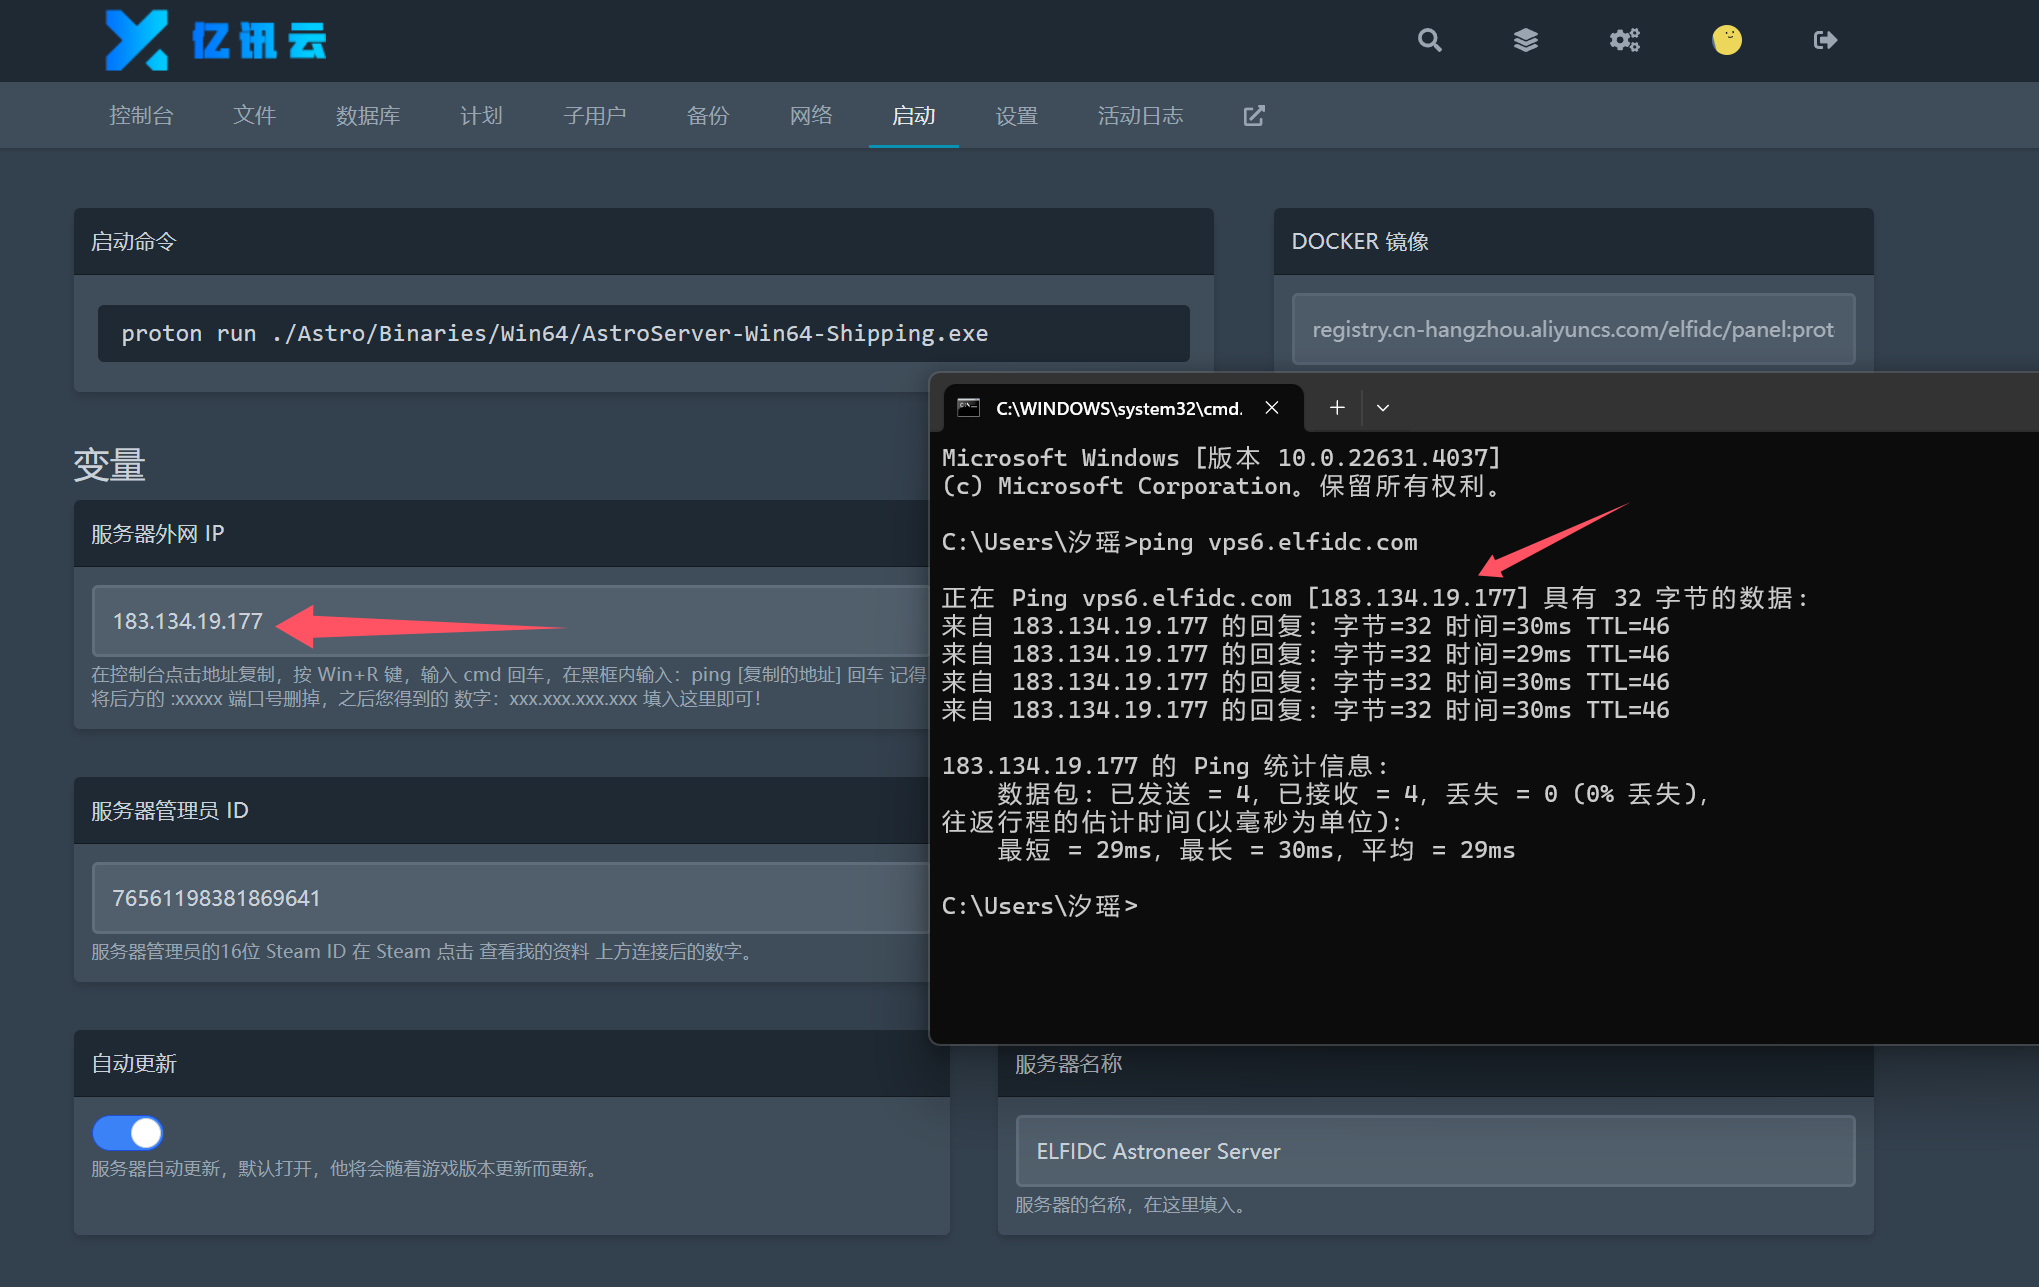Click the 启动命令 panel header
Viewport: 2039px width, 1287px height.
644,242
